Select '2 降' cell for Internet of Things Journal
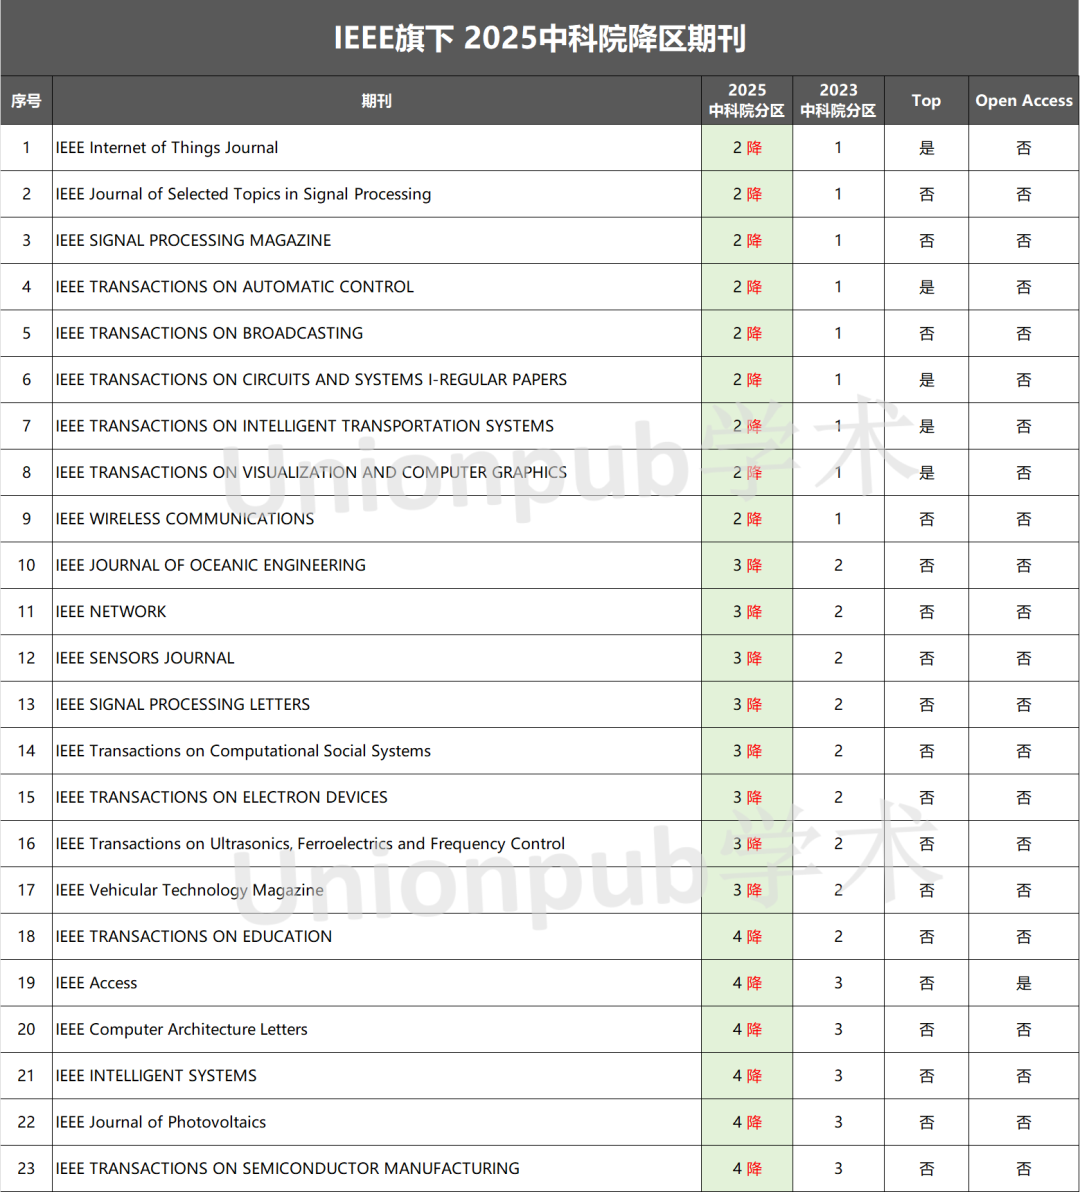Image resolution: width=1080 pixels, height=1192 pixels. 747,147
